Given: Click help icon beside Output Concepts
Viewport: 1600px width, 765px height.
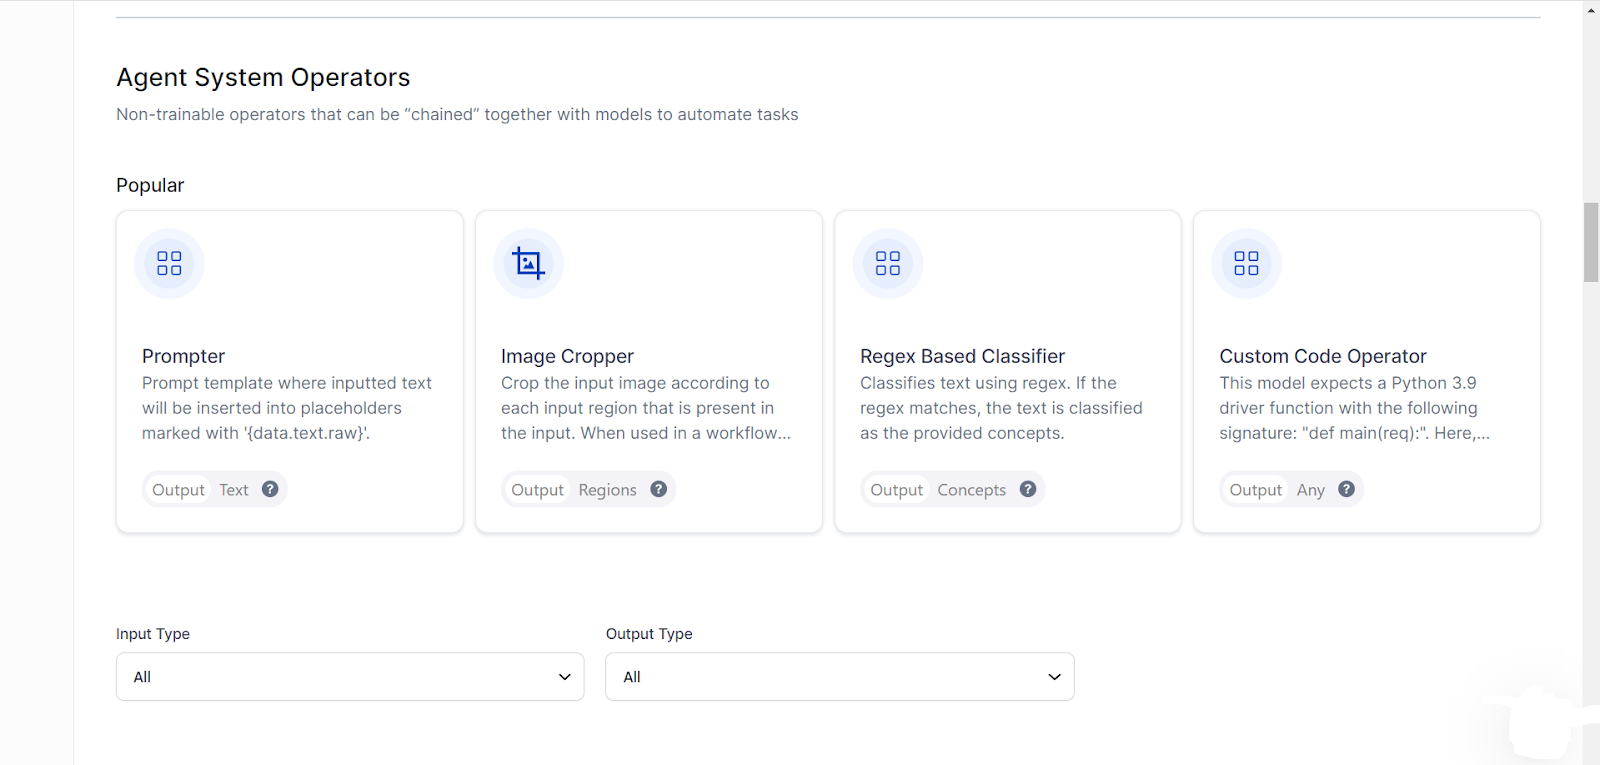Looking at the screenshot, I should tap(1027, 489).
